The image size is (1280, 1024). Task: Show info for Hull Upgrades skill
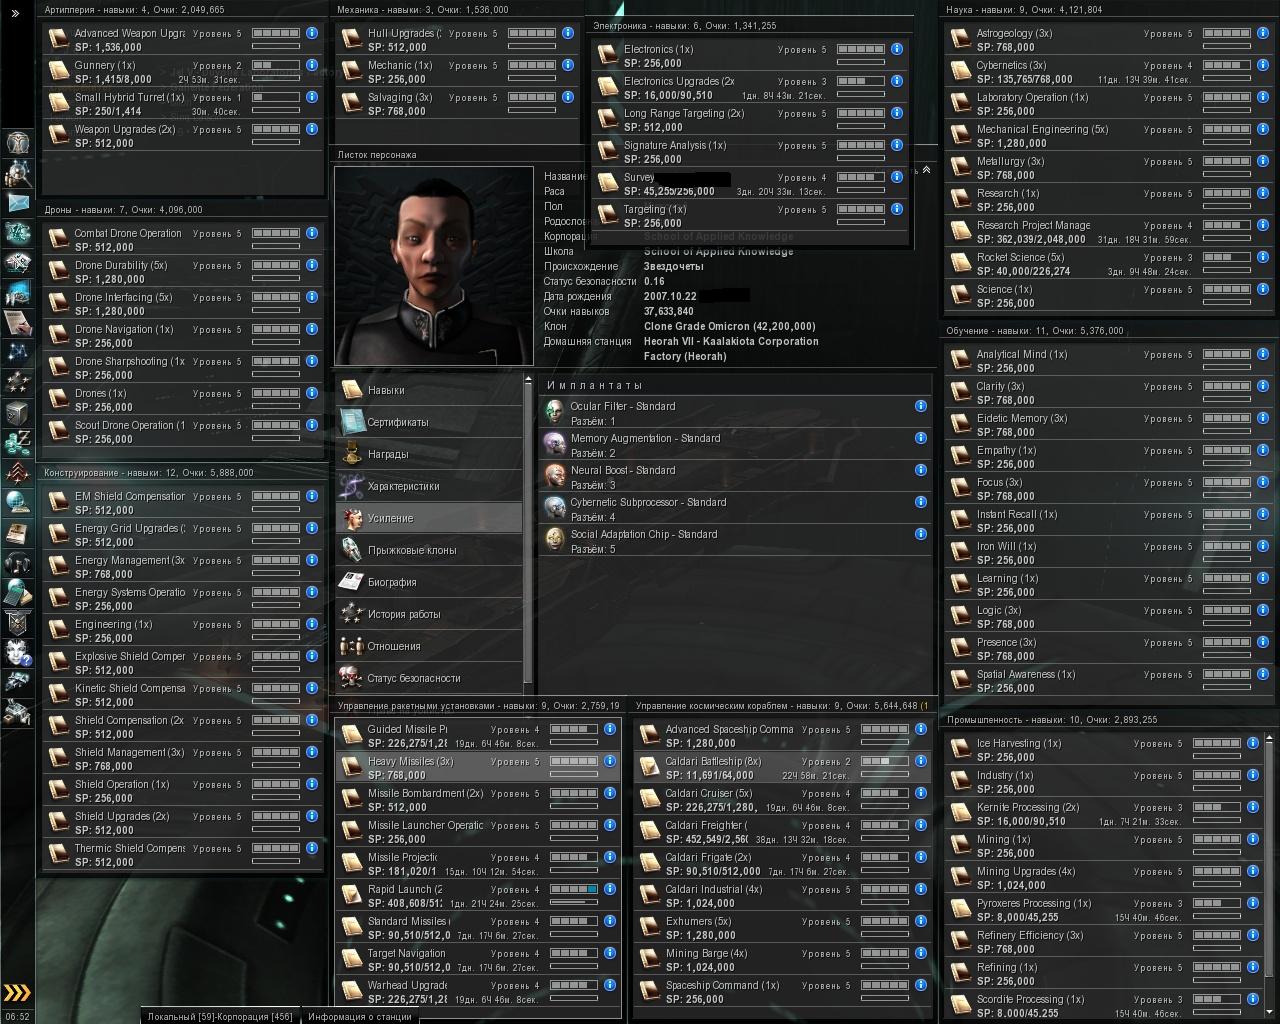(568, 33)
